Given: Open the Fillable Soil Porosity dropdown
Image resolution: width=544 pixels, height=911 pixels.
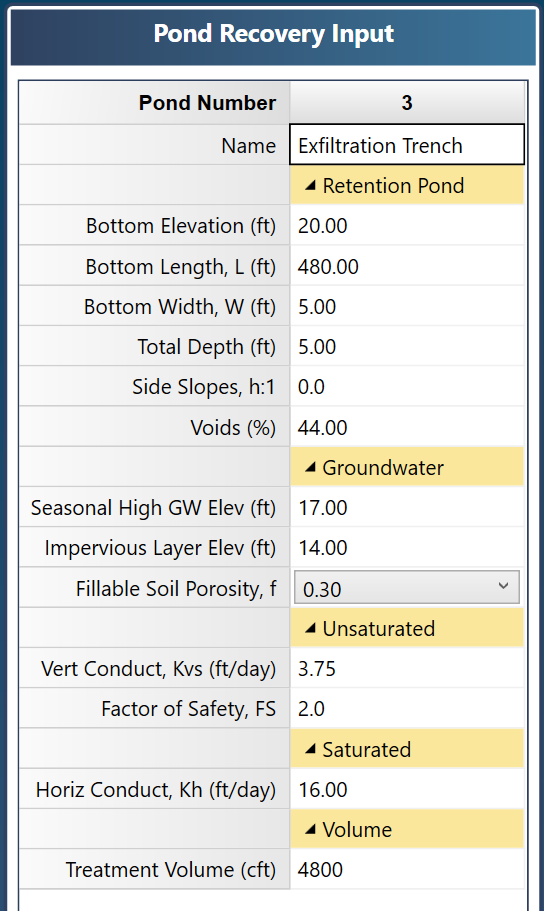Looking at the screenshot, I should (407, 588).
